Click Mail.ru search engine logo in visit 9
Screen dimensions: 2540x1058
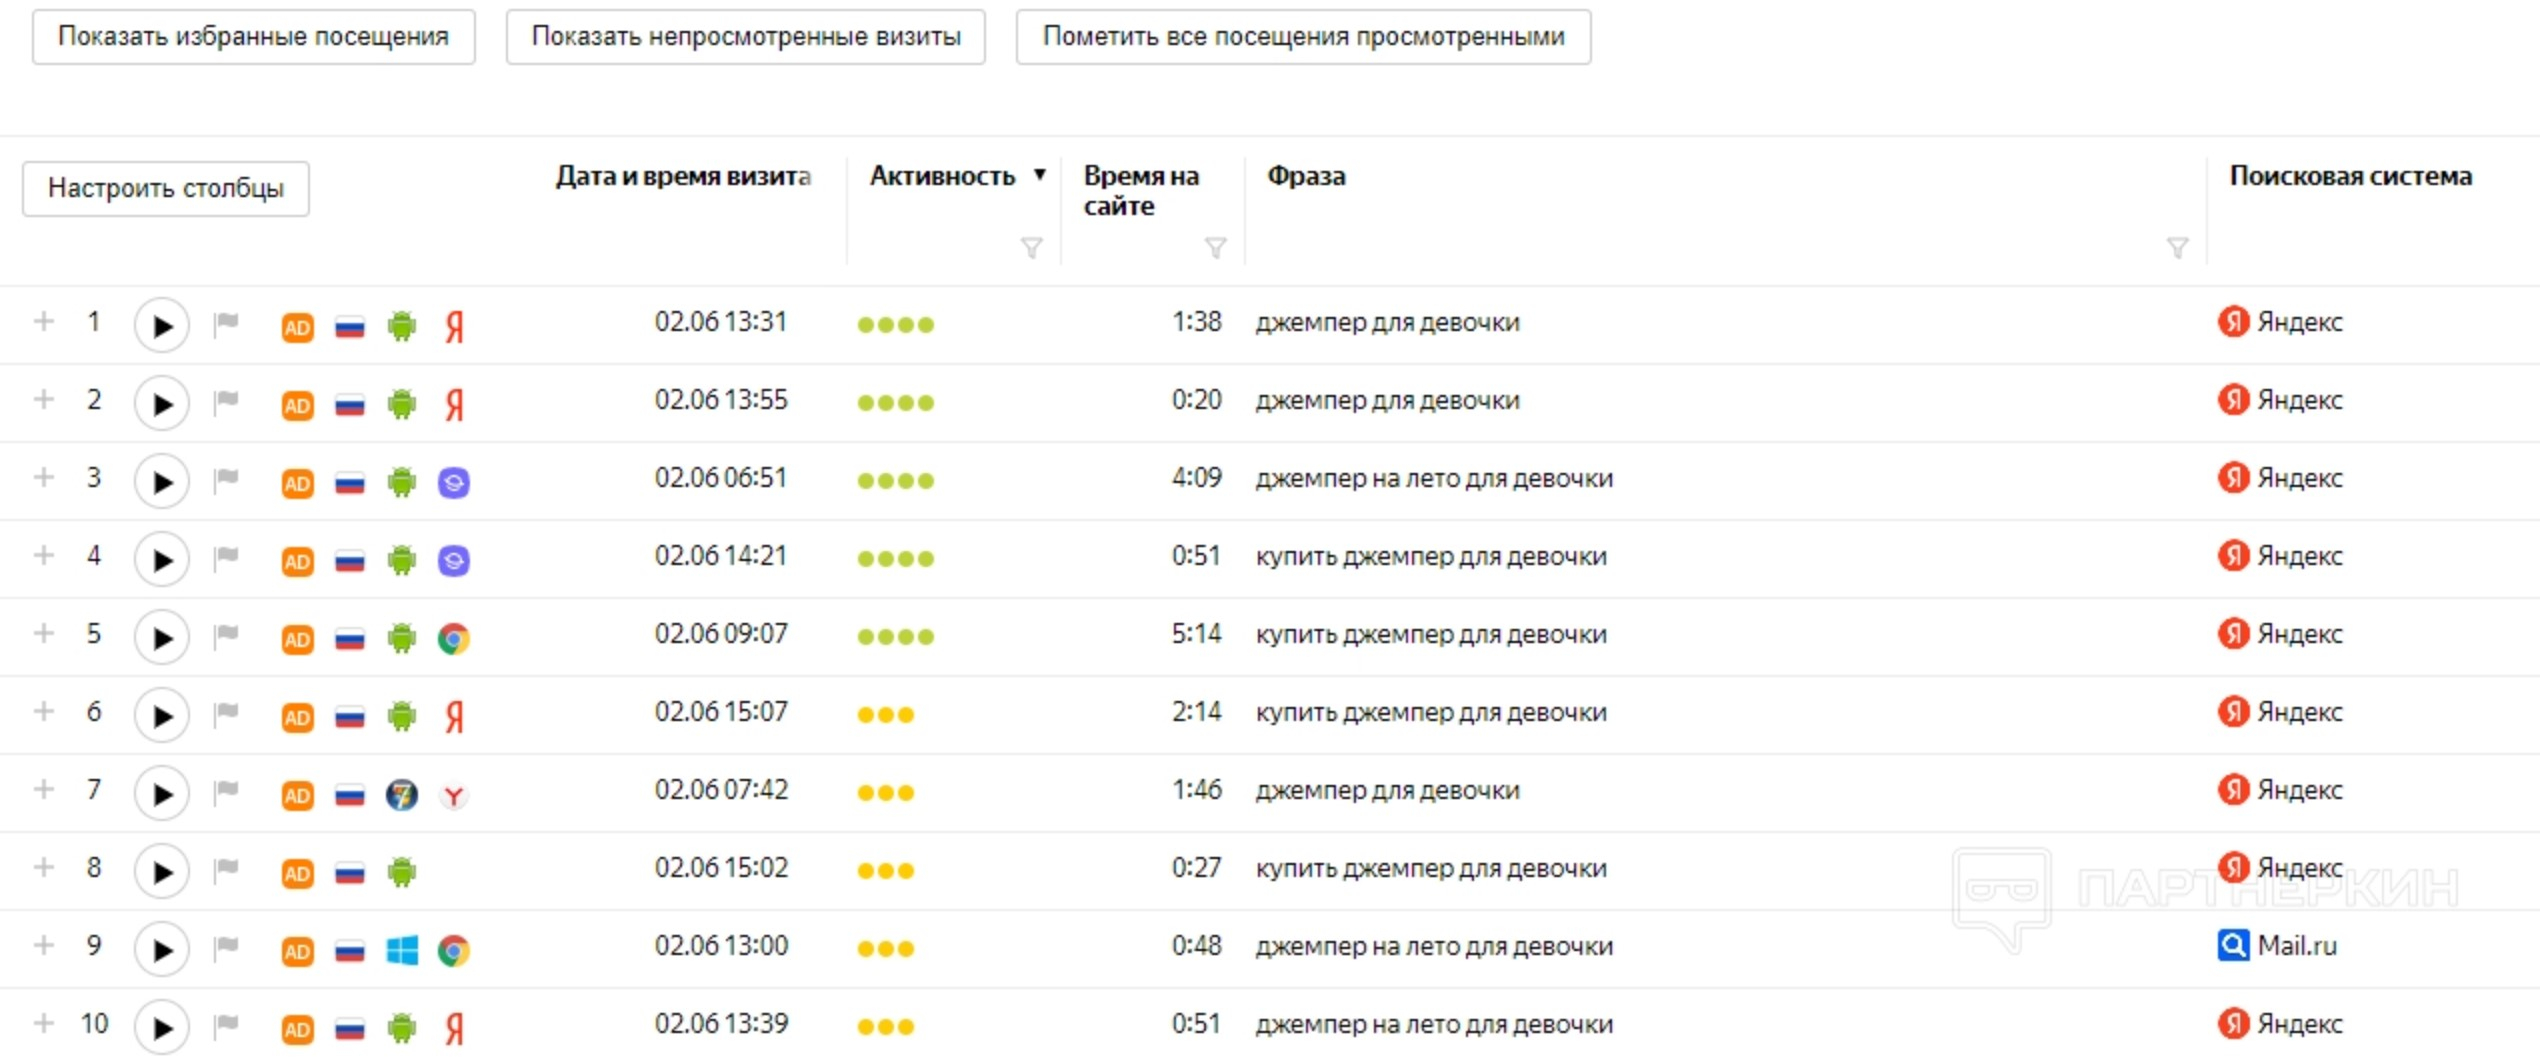pos(2233,945)
